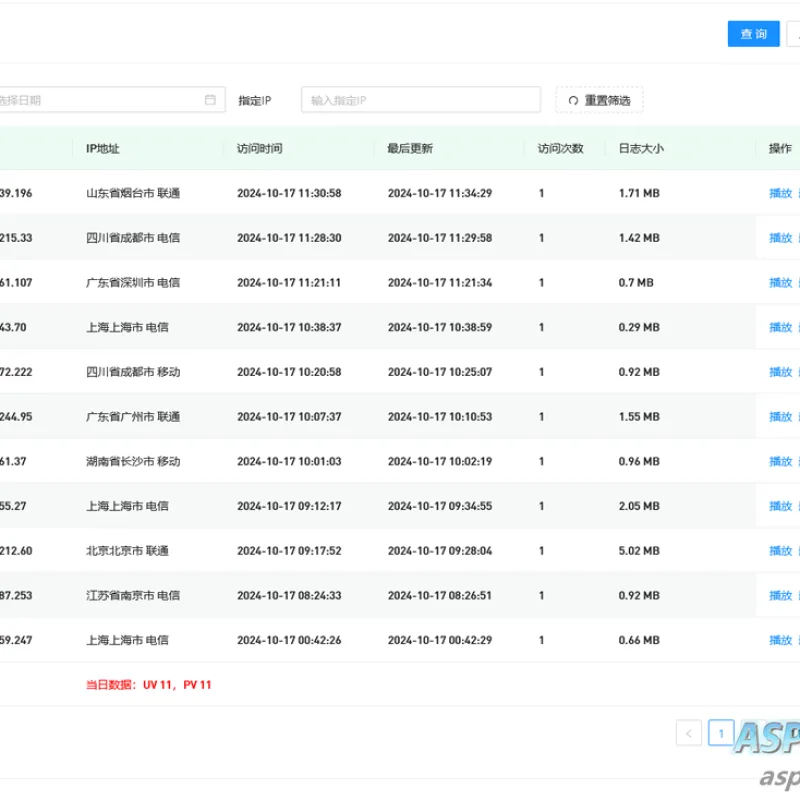Focus the 输入指定IP input field
Viewport: 800px width, 800px height.
click(x=421, y=100)
